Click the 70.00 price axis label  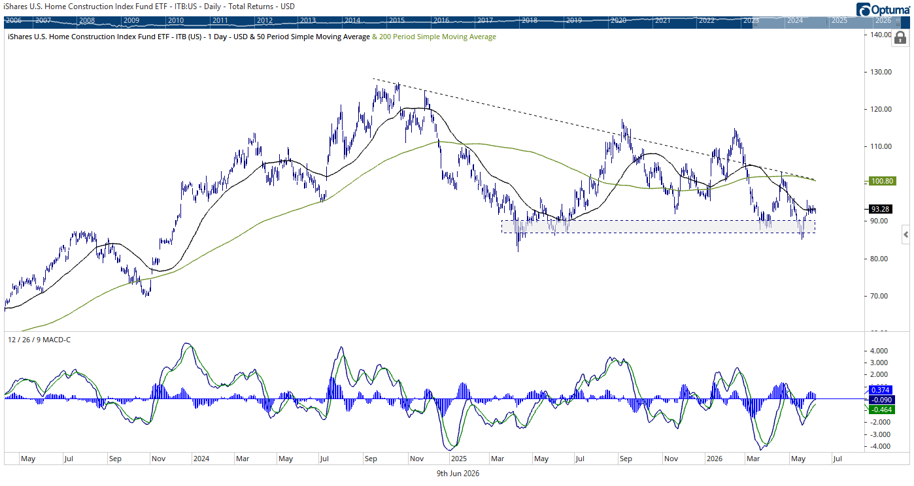(x=880, y=296)
